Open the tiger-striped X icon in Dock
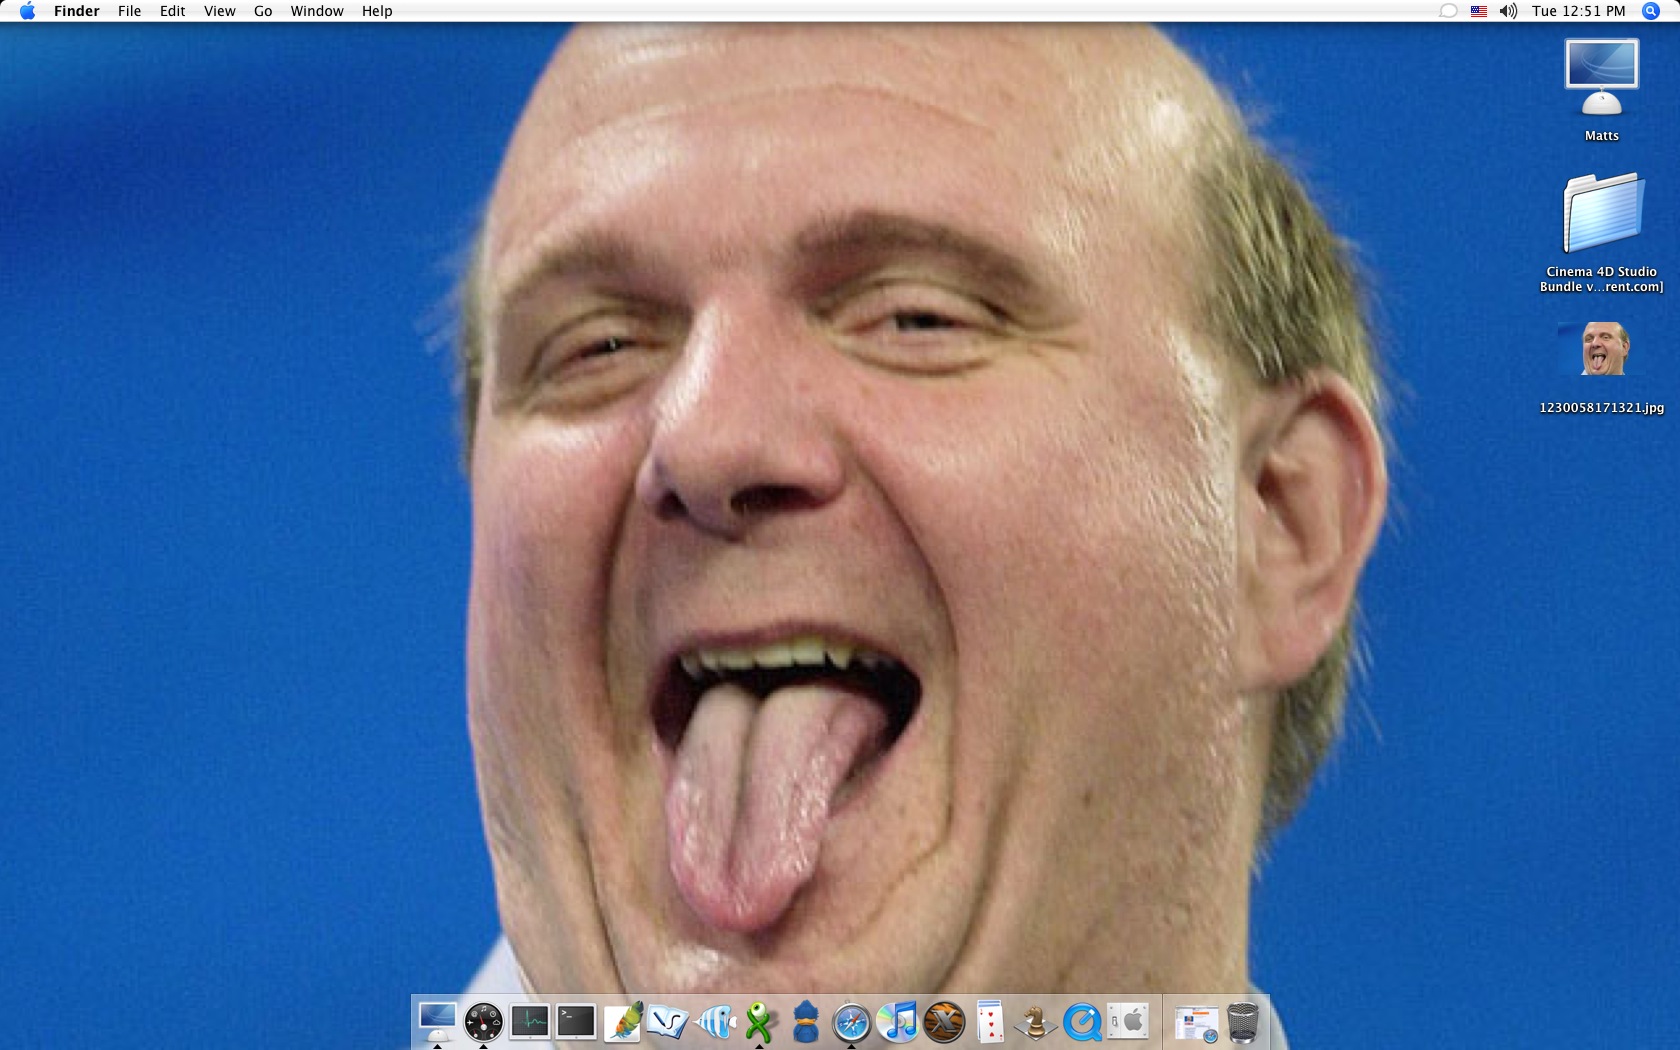 pyautogui.click(x=944, y=1022)
